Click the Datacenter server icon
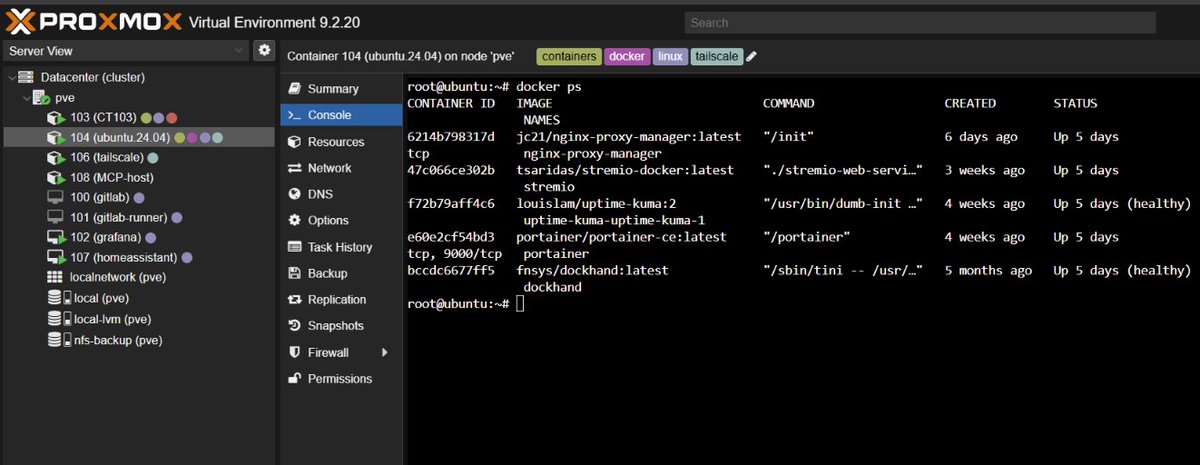This screenshot has width=1200, height=465. click(27, 77)
